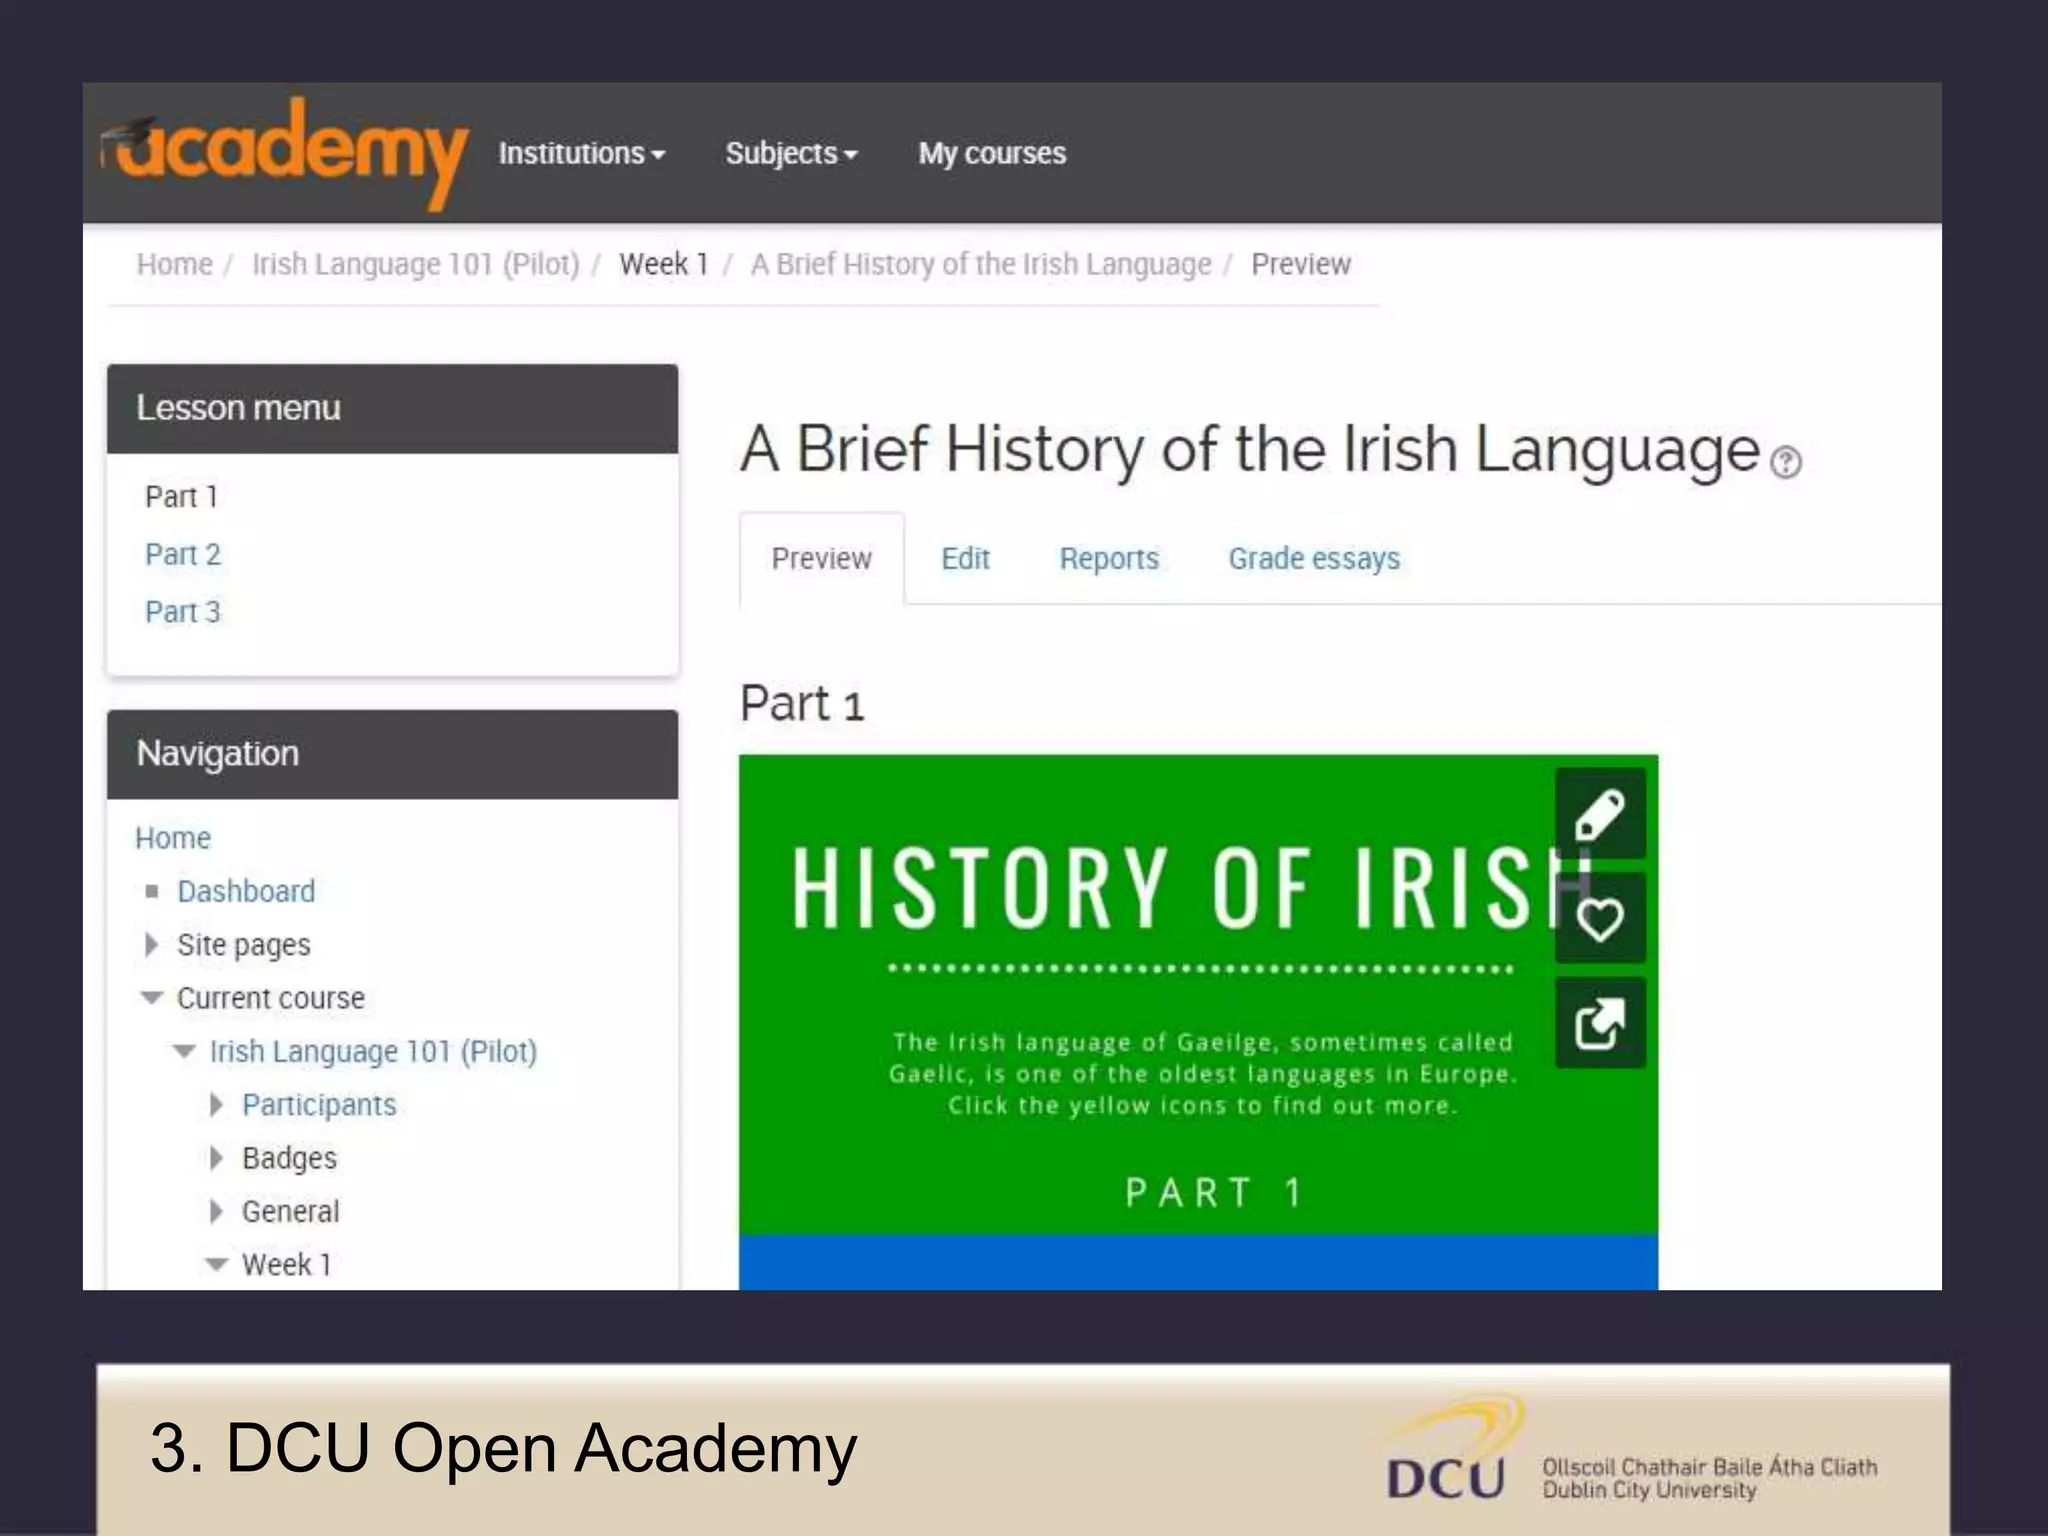Click the academy logo
Viewport: 2048px width, 1536px height.
point(284,152)
